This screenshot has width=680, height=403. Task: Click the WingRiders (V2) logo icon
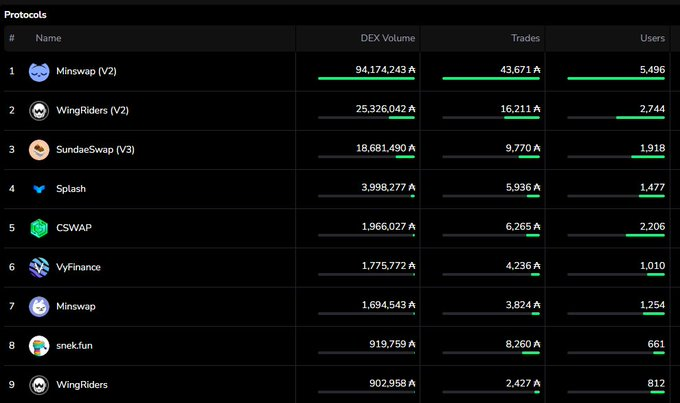click(x=39, y=111)
